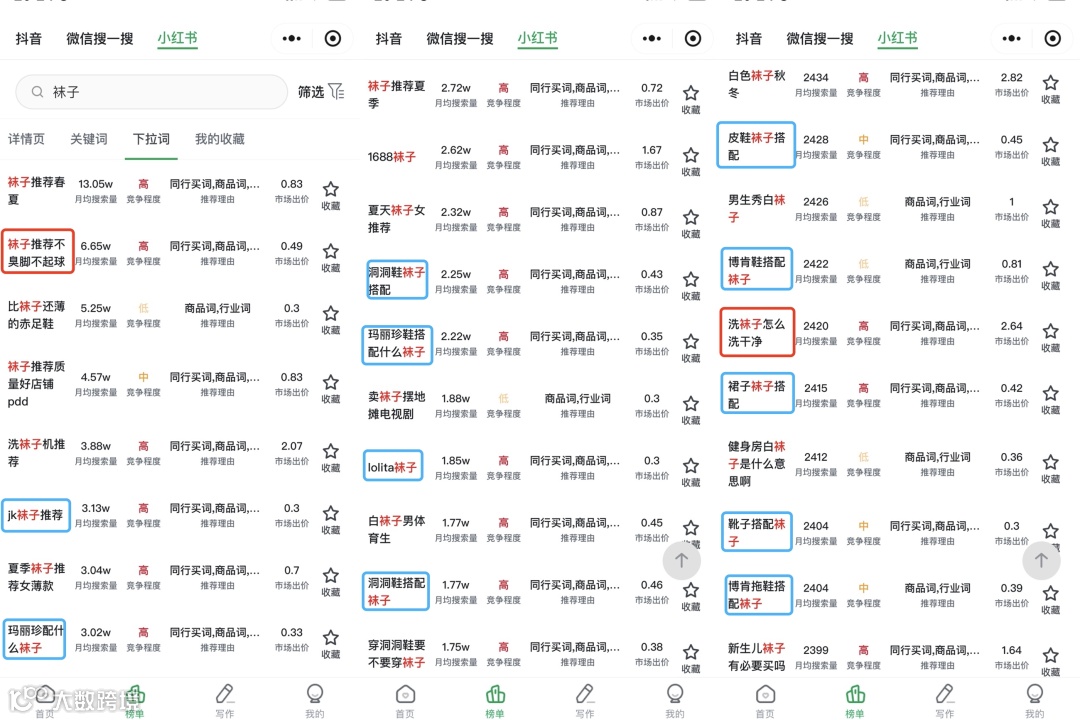Favorite the 袜子推荐春夏 keyword star

331,189
